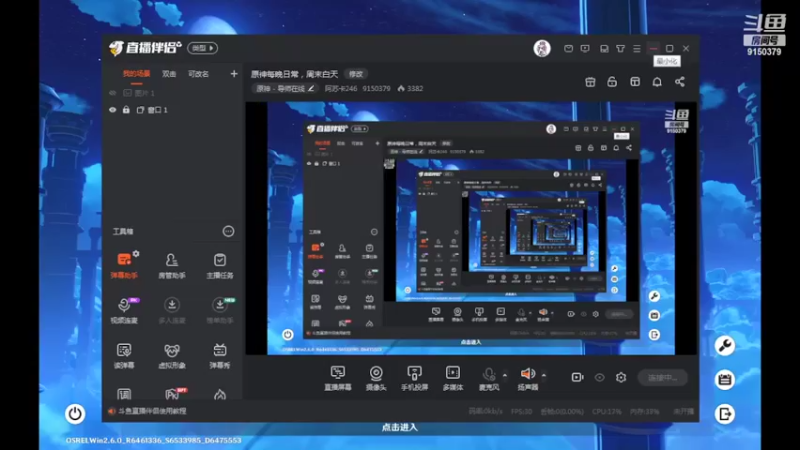The height and width of the screenshot is (450, 800).
Task: Expand microphone volume arrow
Action: [x=505, y=376]
